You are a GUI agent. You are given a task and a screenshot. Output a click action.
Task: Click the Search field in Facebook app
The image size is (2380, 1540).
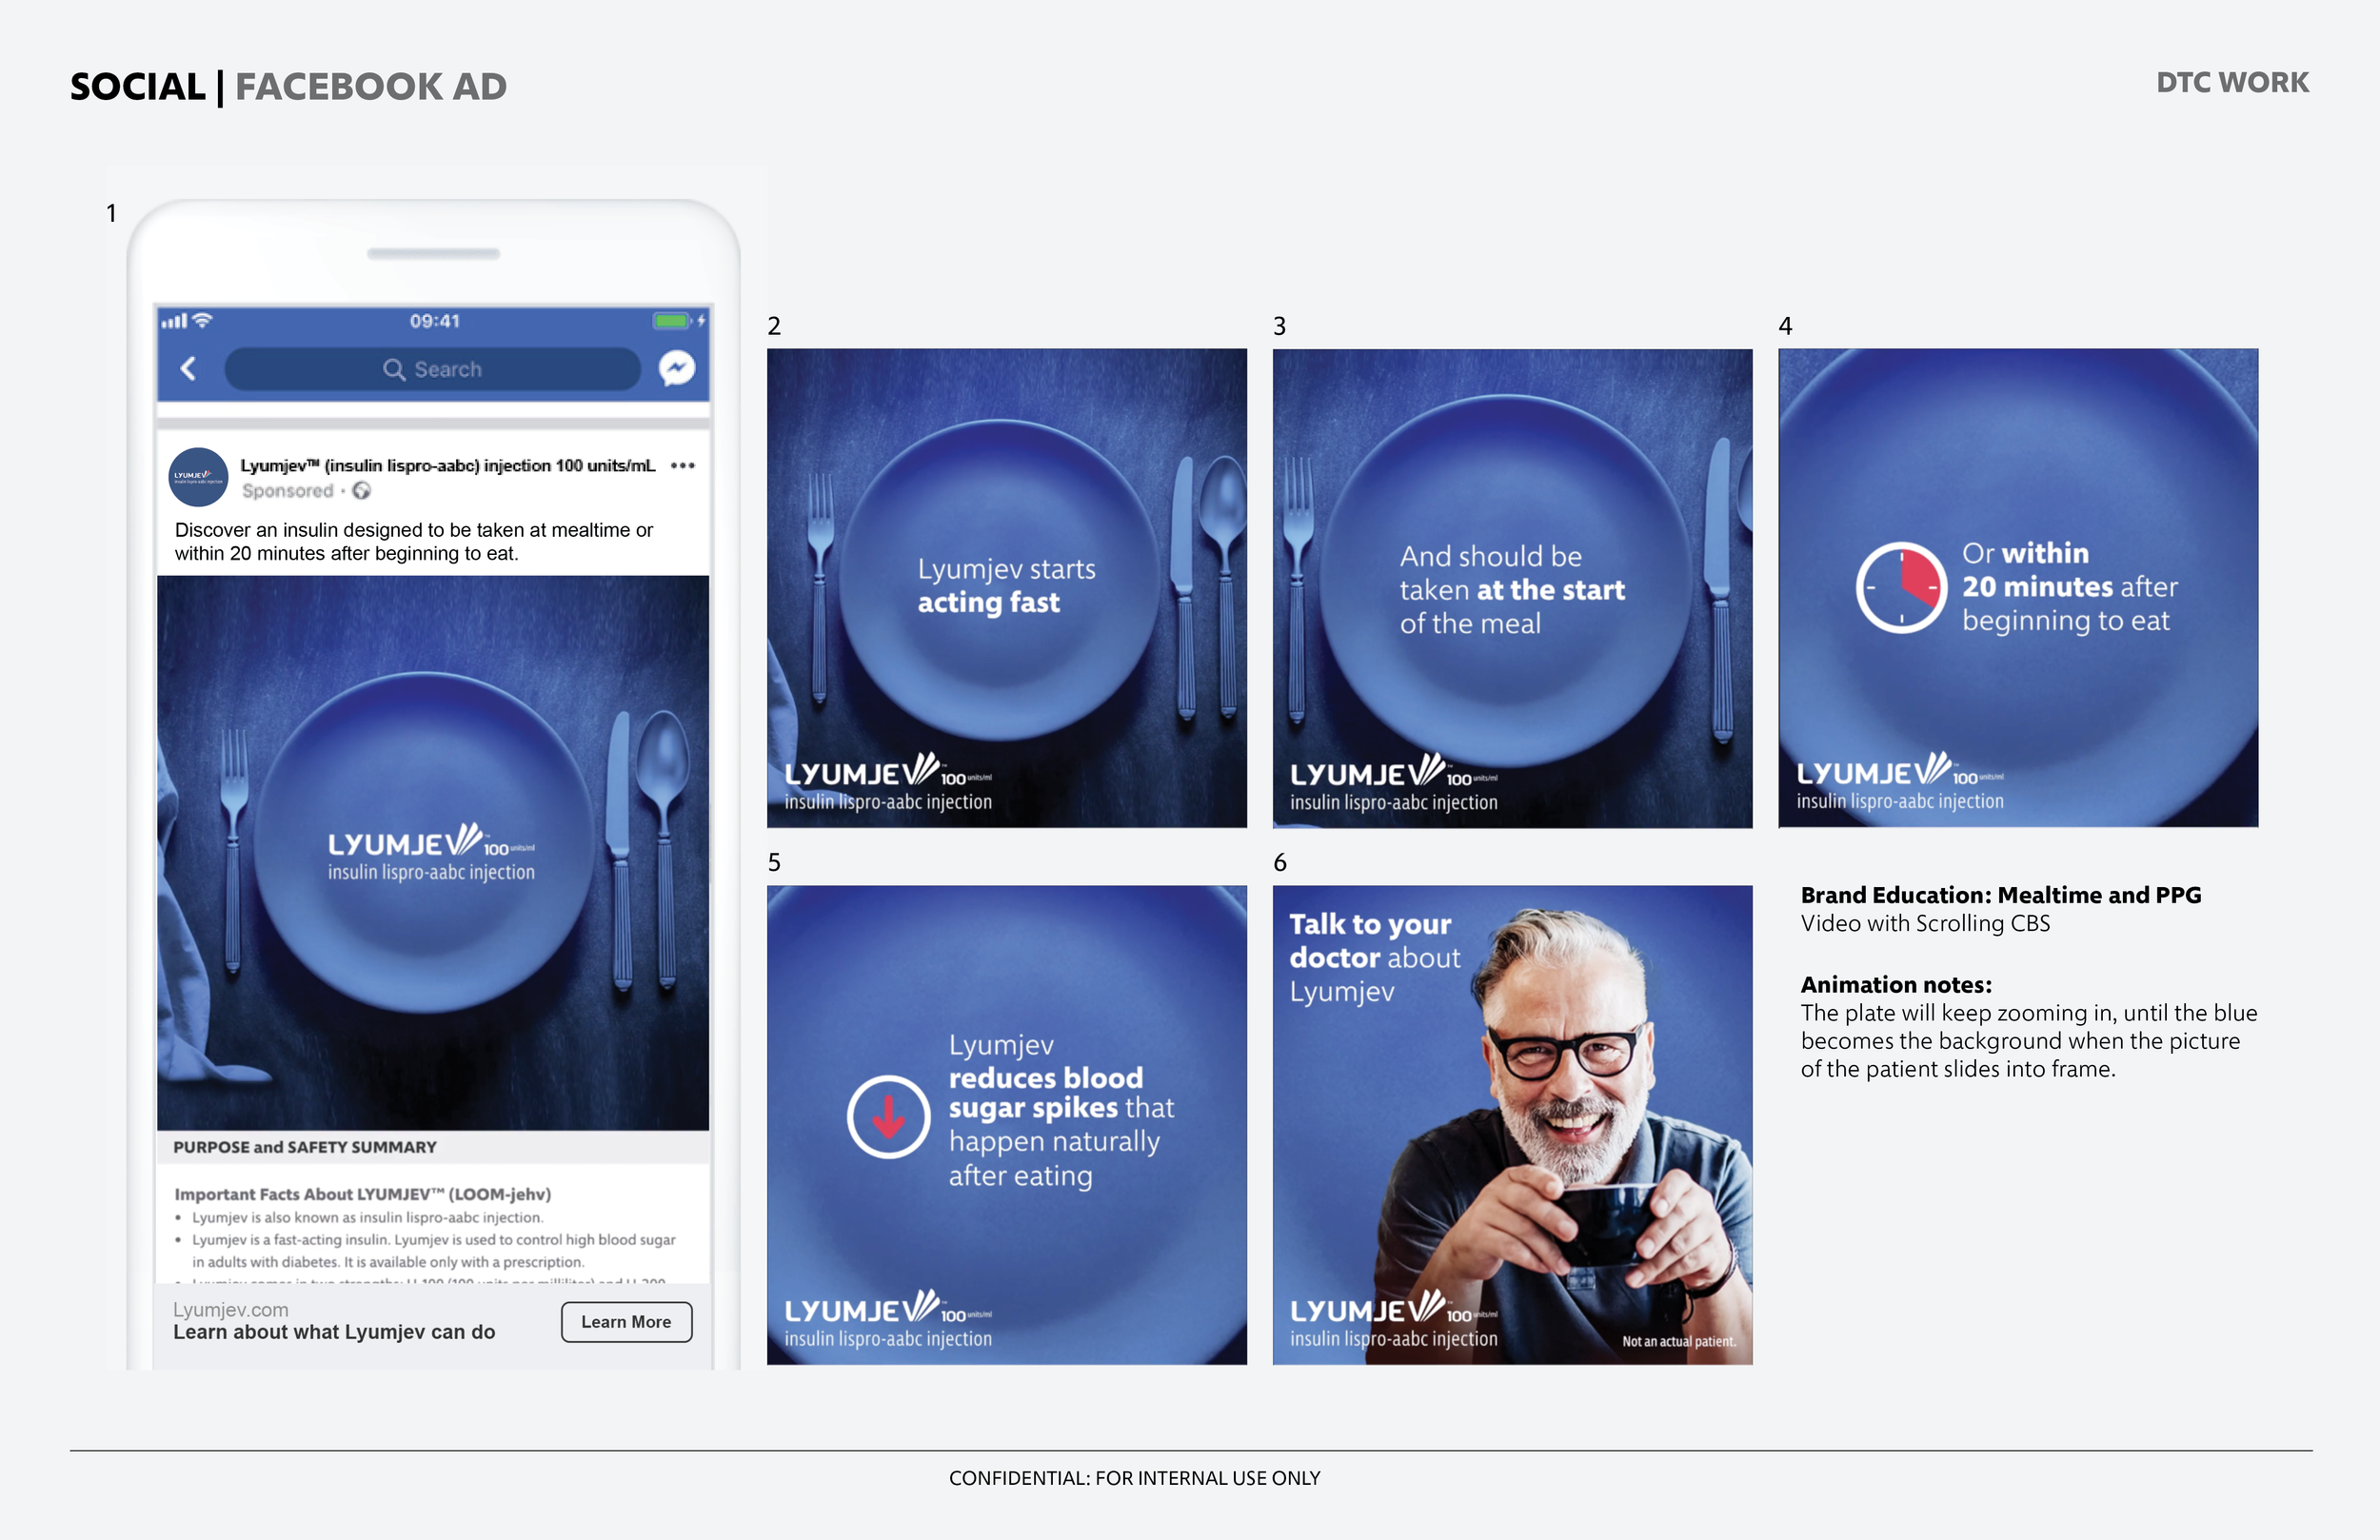point(432,369)
